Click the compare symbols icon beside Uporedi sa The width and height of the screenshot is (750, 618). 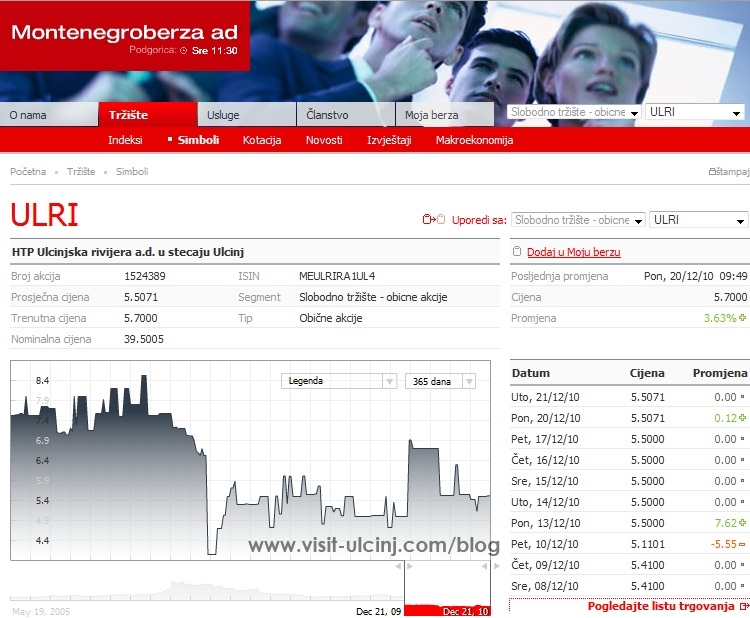[x=434, y=220]
